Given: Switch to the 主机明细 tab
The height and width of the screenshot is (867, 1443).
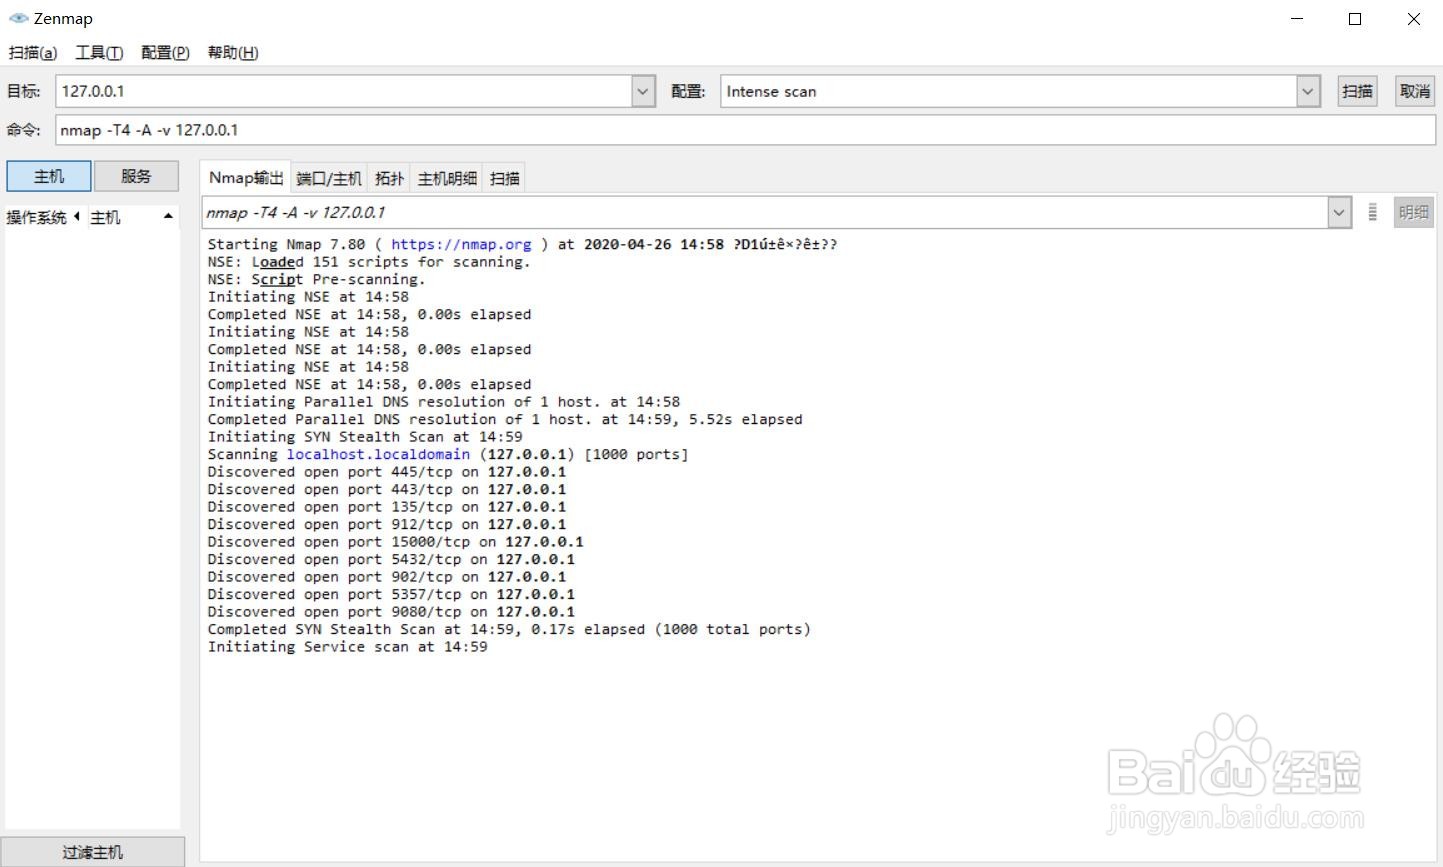Looking at the screenshot, I should tap(447, 178).
